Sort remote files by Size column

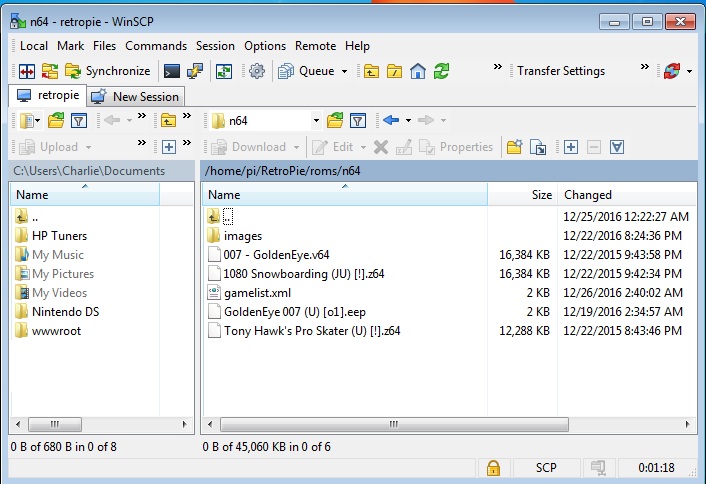coord(522,195)
